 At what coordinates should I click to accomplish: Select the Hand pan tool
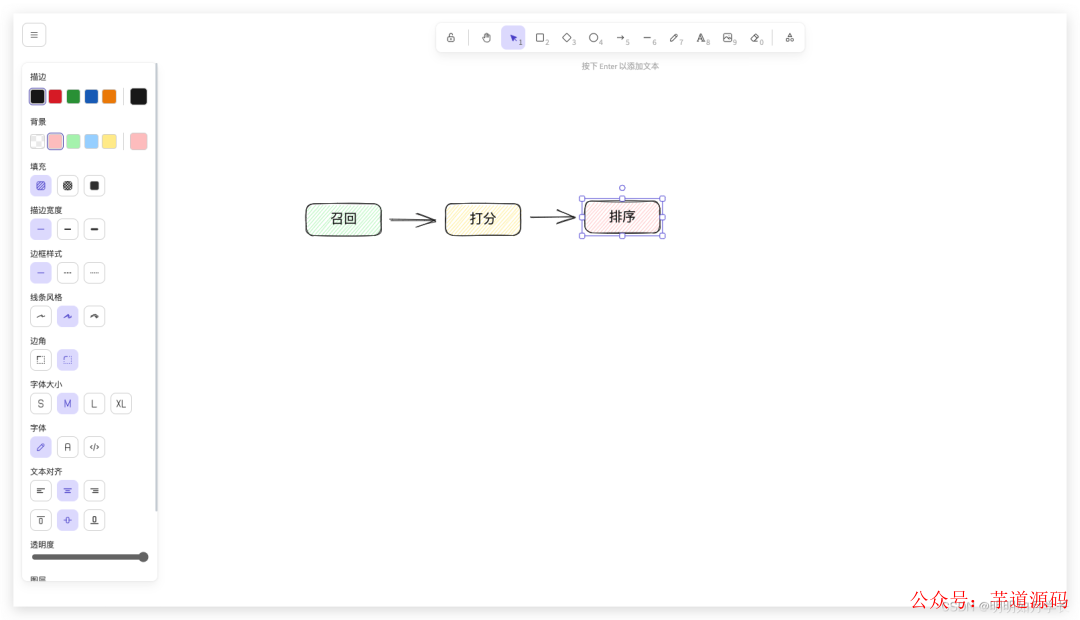click(486, 38)
